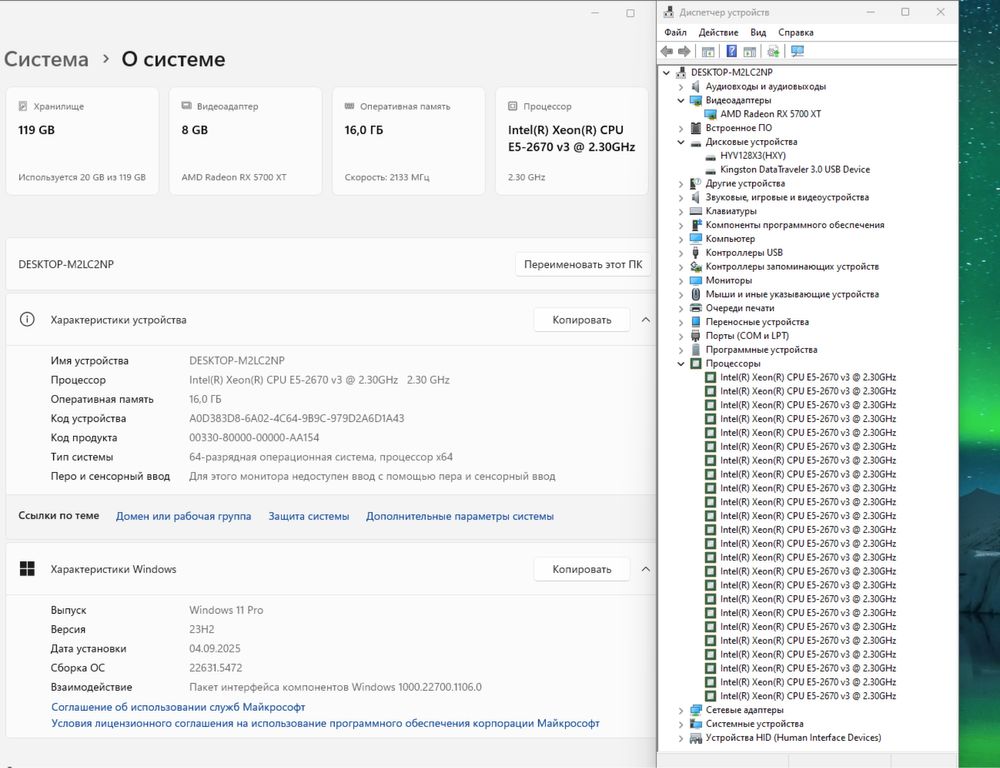Screen dimensions: 1000x768
Task: Select the mouse icon for Мыши category
Action: coord(696,294)
